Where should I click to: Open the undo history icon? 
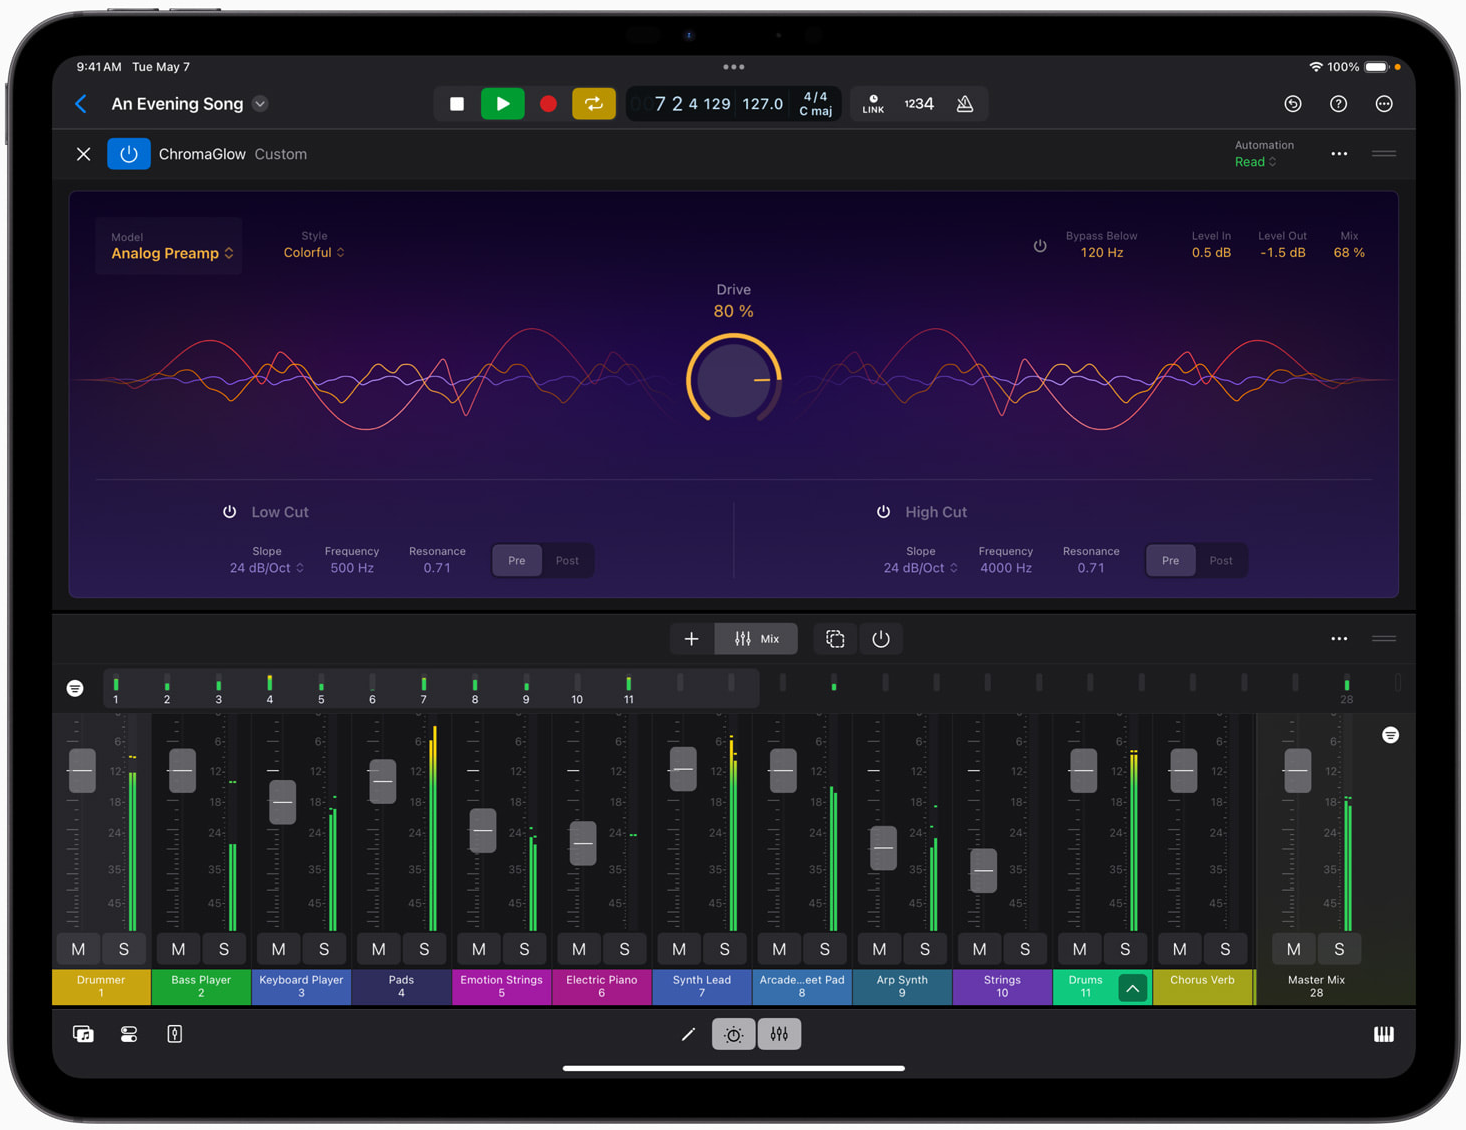pyautogui.click(x=1292, y=104)
